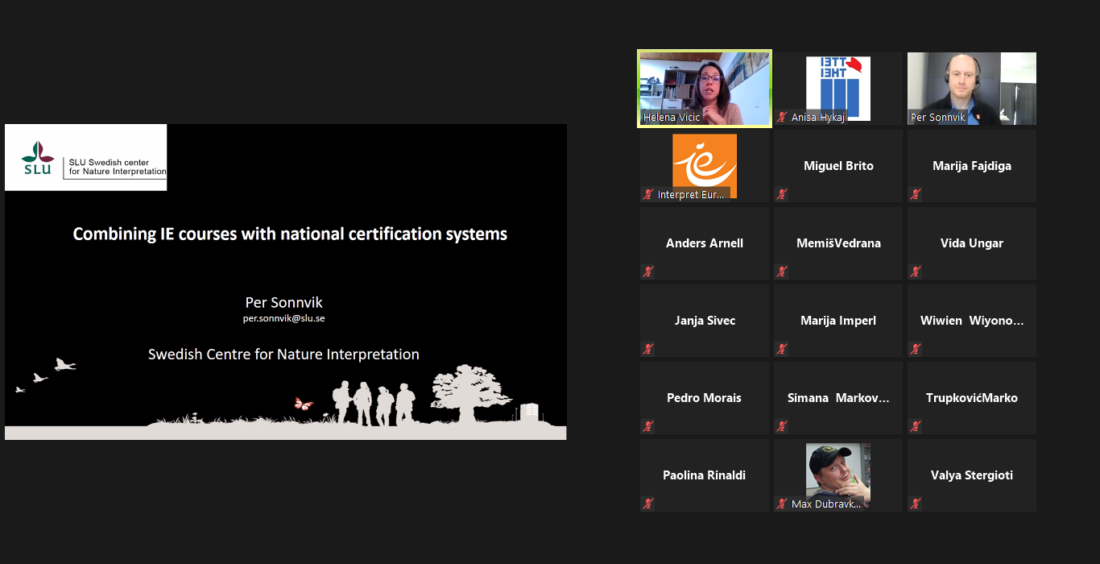Click the slide title about IE courses
Image resolution: width=1100 pixels, height=564 pixels.
click(290, 234)
